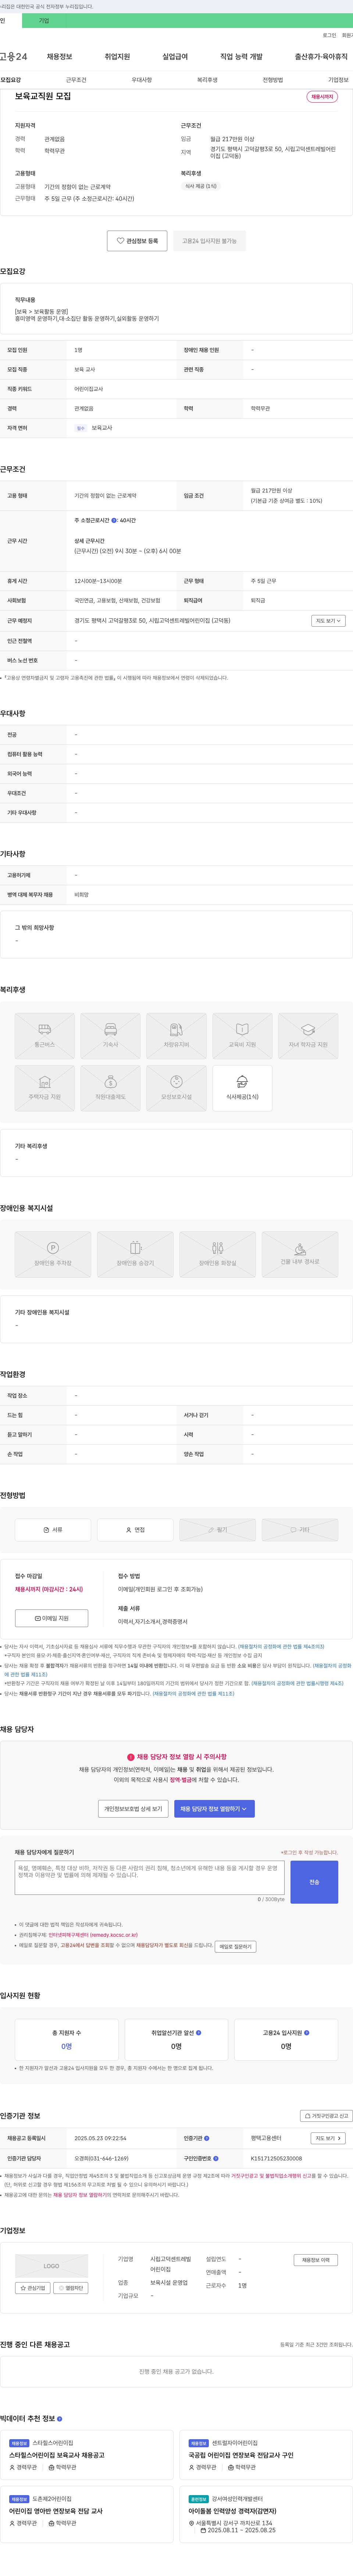This screenshot has height=2576, width=353.
Task: Click the heart icon on 관심정보 등록
Action: pyautogui.click(x=120, y=241)
